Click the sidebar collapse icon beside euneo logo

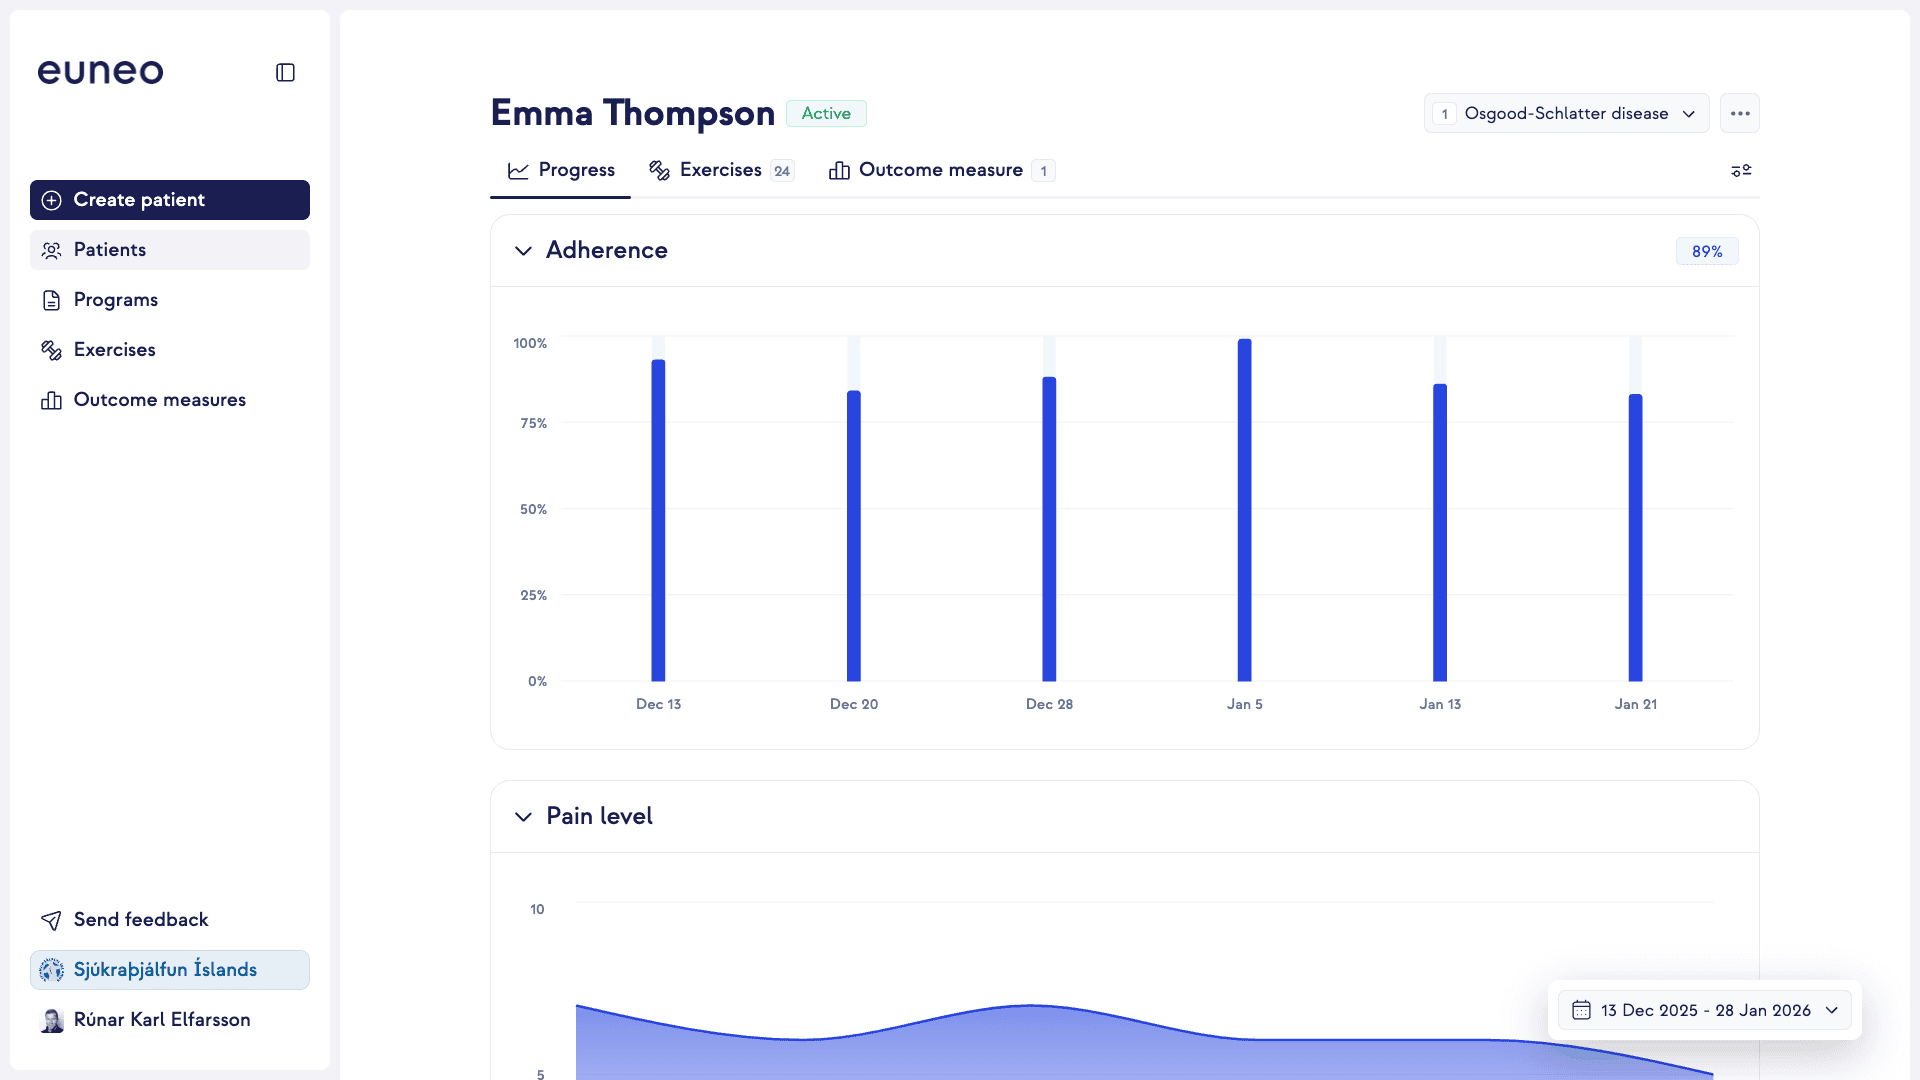[x=285, y=72]
